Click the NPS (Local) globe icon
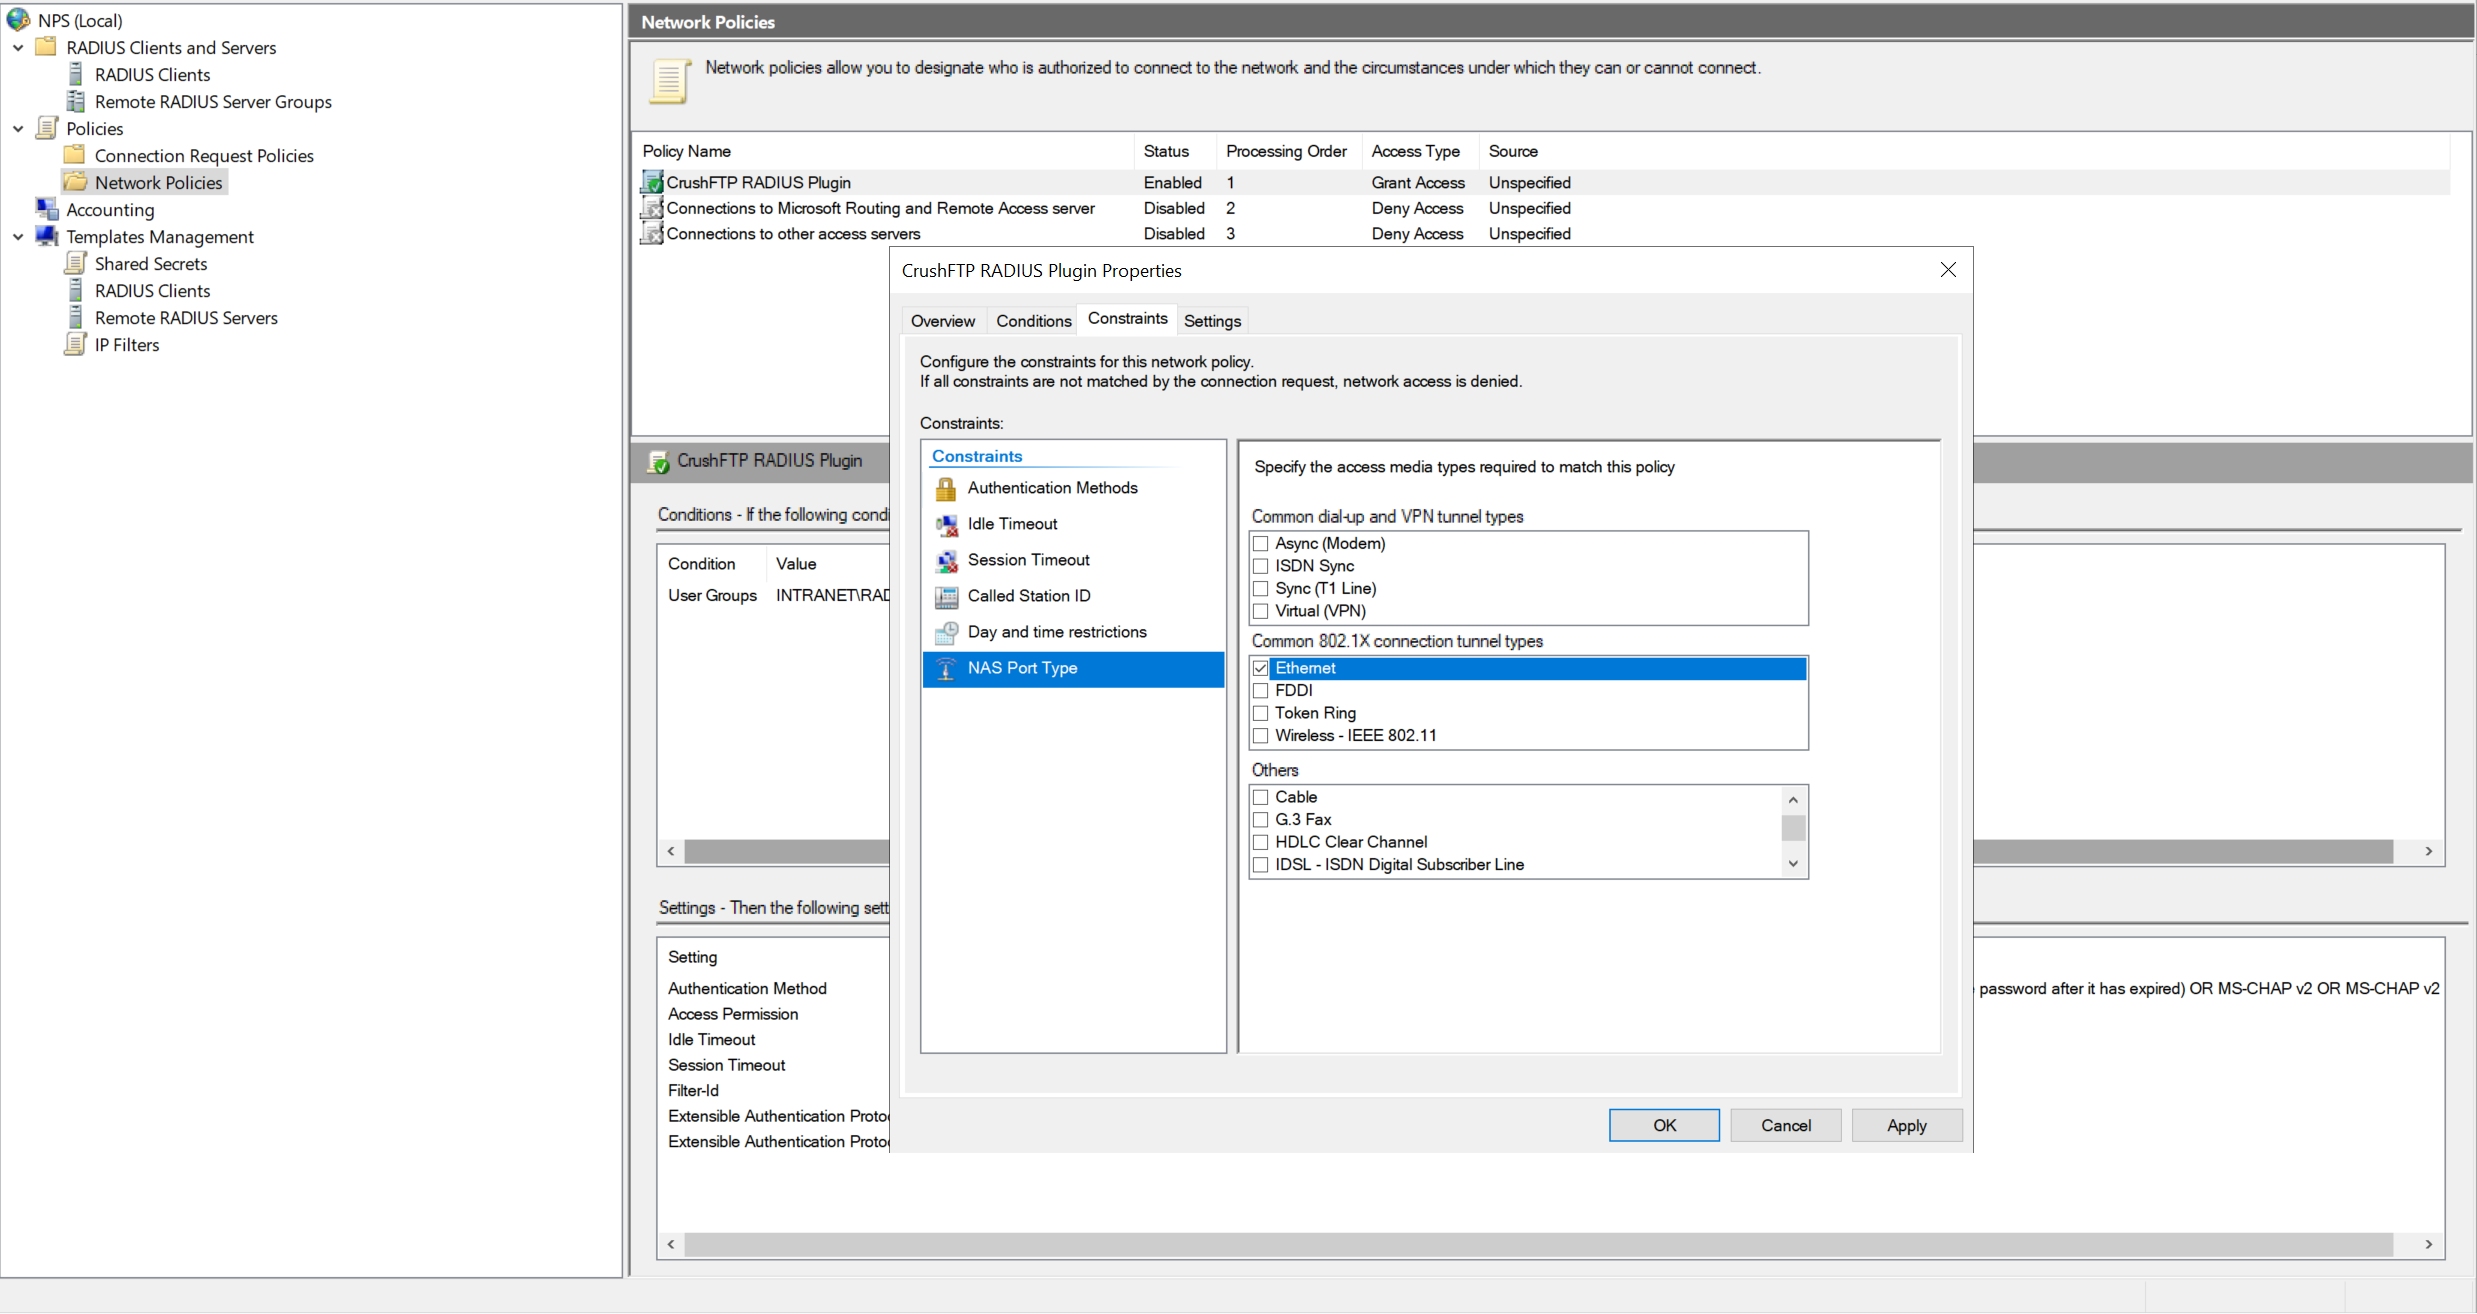 18,20
